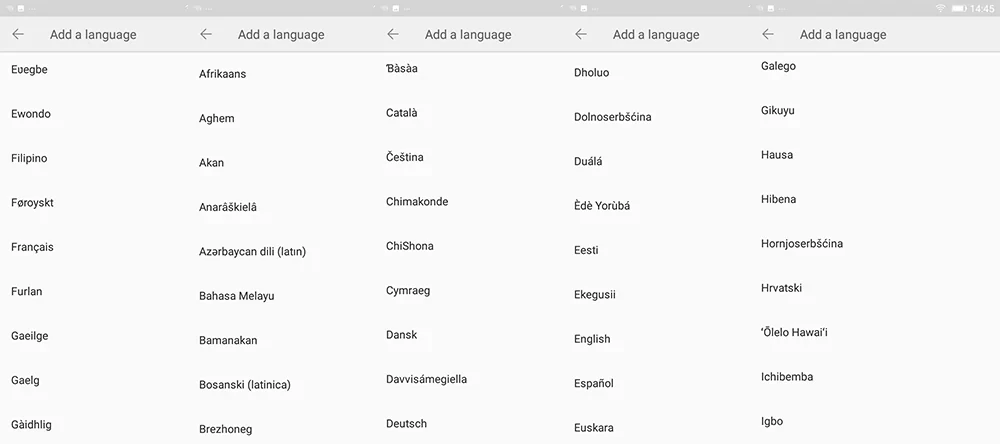Choose Ewondo from the list
Screen dimensions: 1000x444
click(31, 114)
